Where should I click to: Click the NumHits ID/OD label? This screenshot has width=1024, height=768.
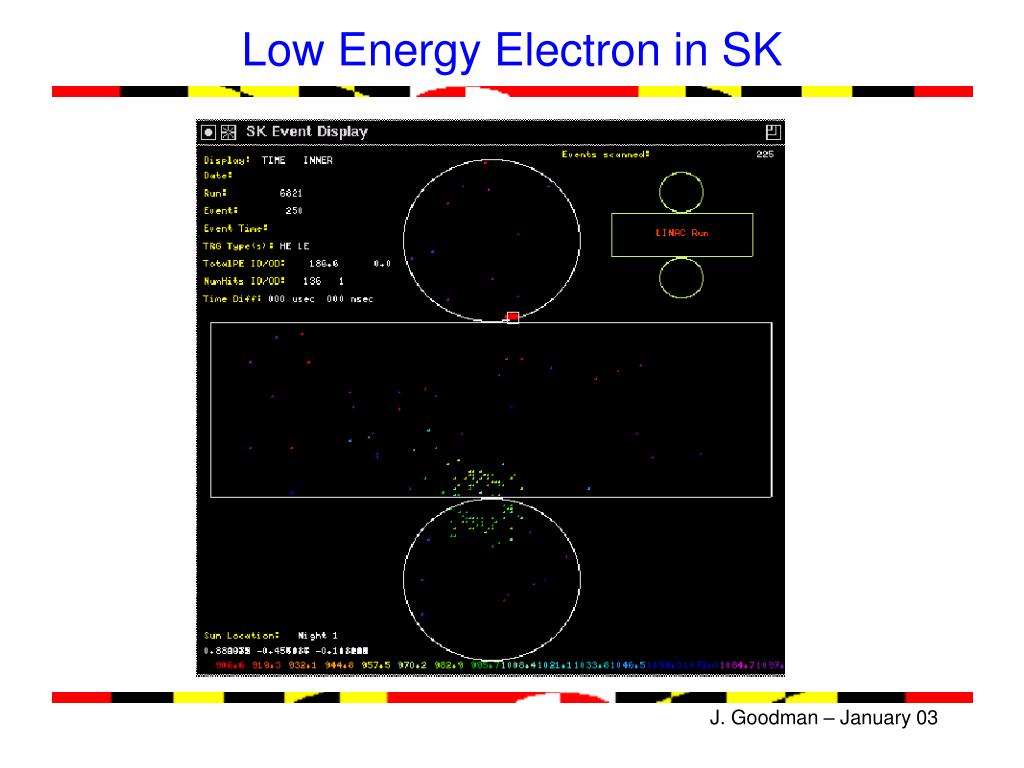[x=244, y=281]
